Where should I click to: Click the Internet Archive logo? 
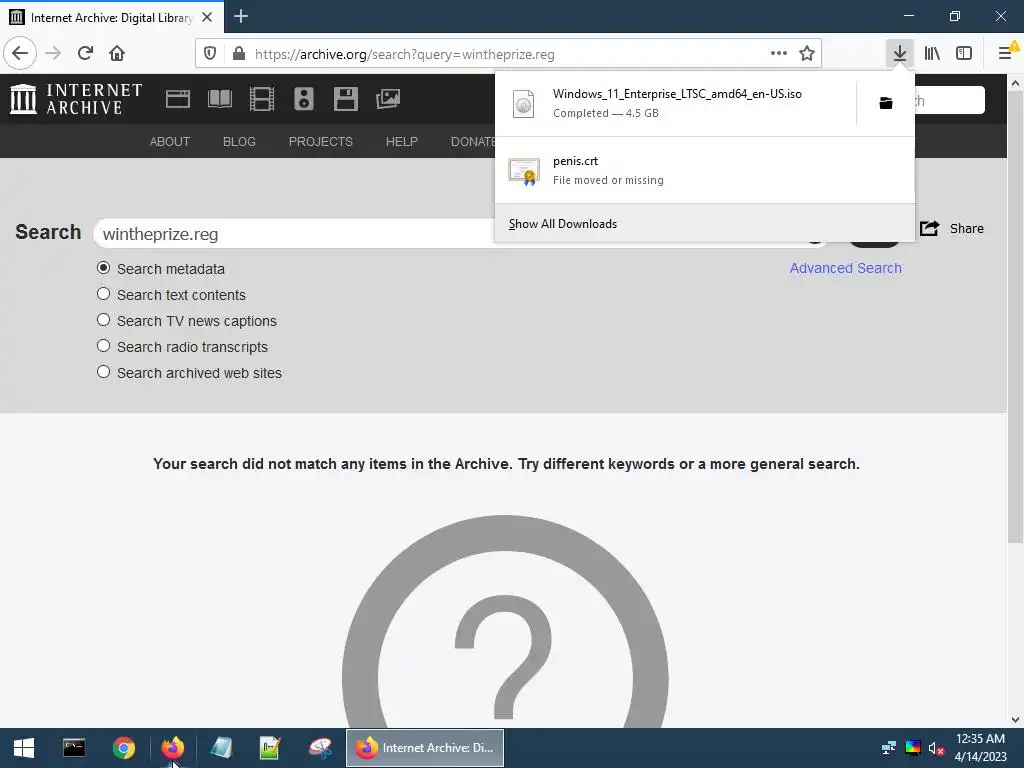(x=76, y=99)
